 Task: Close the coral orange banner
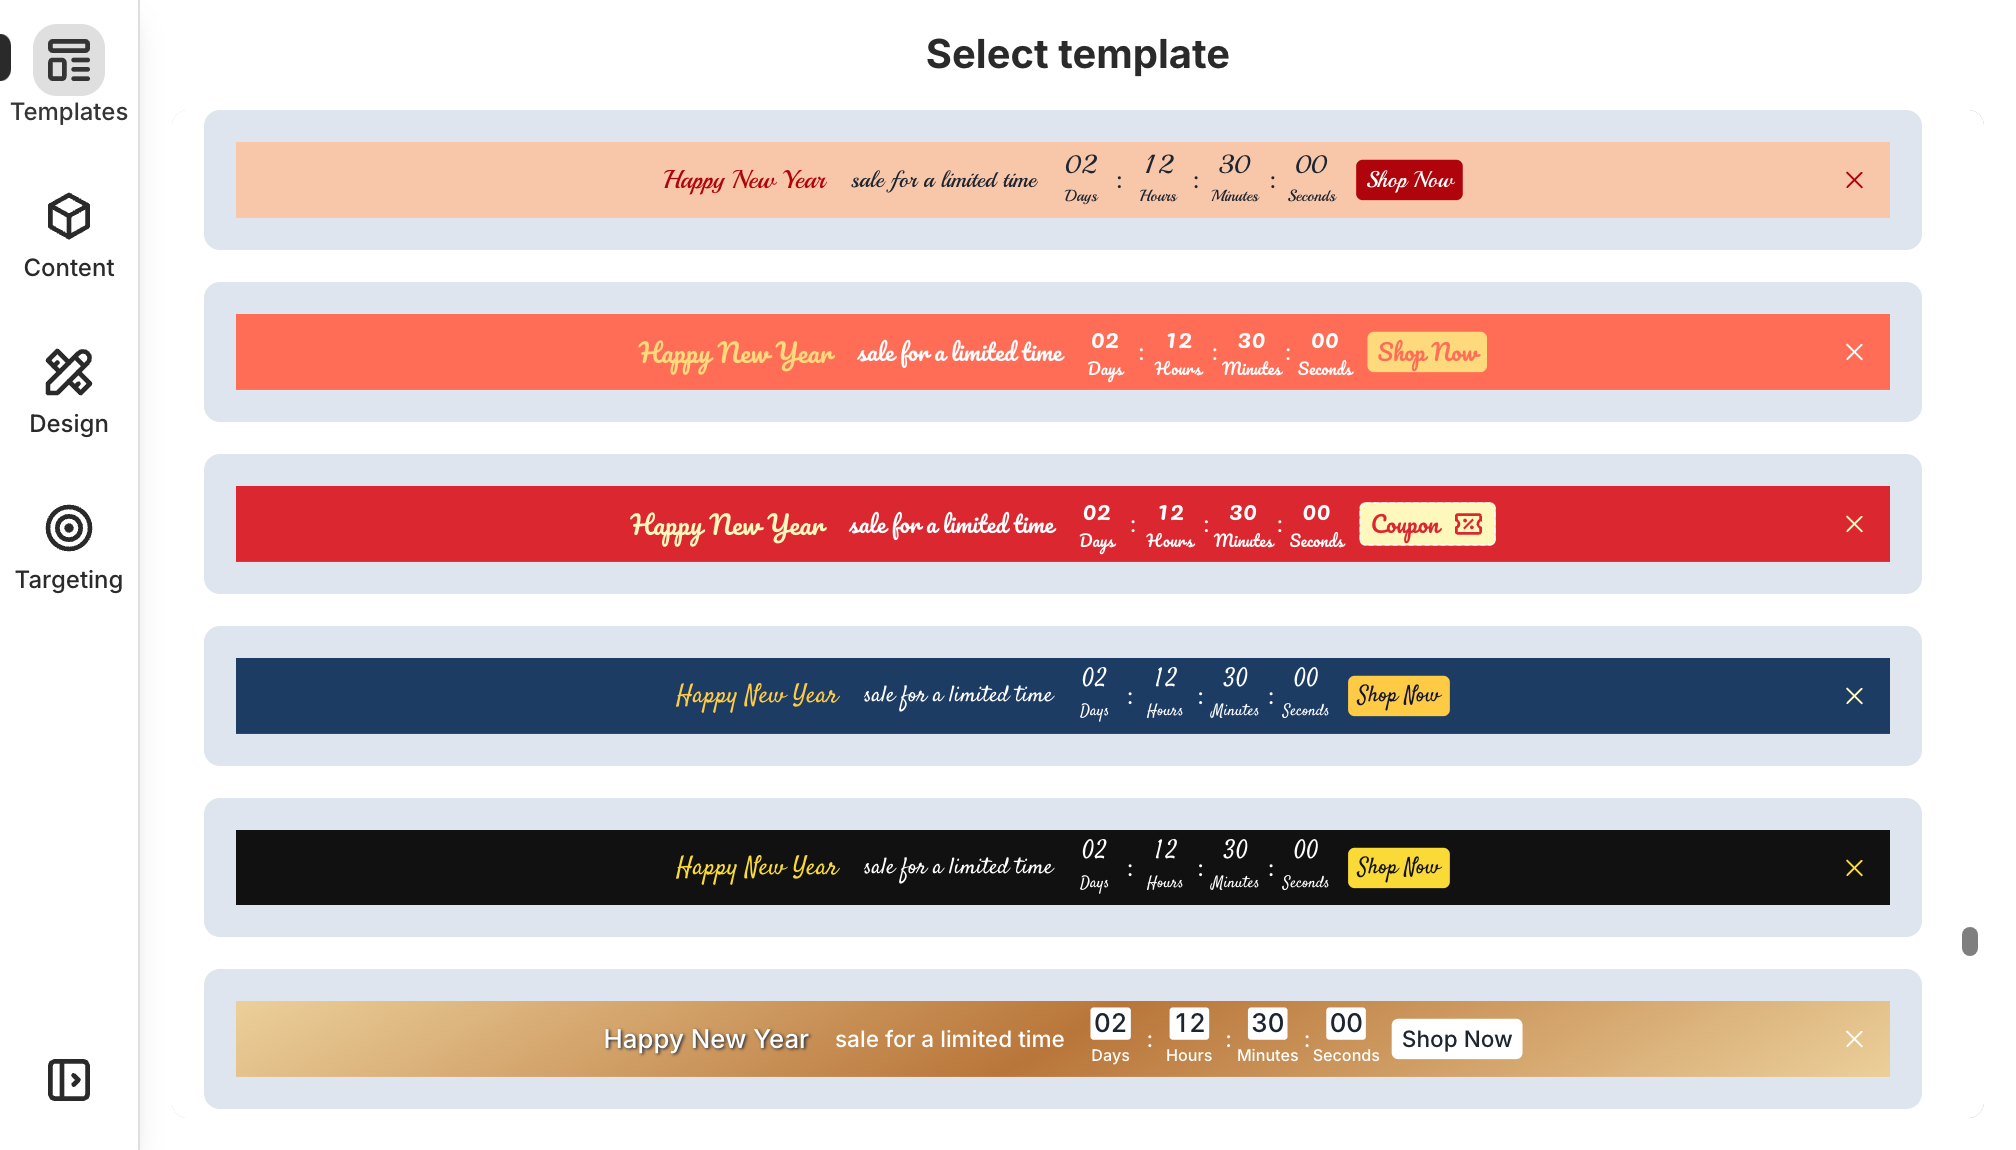(1854, 352)
